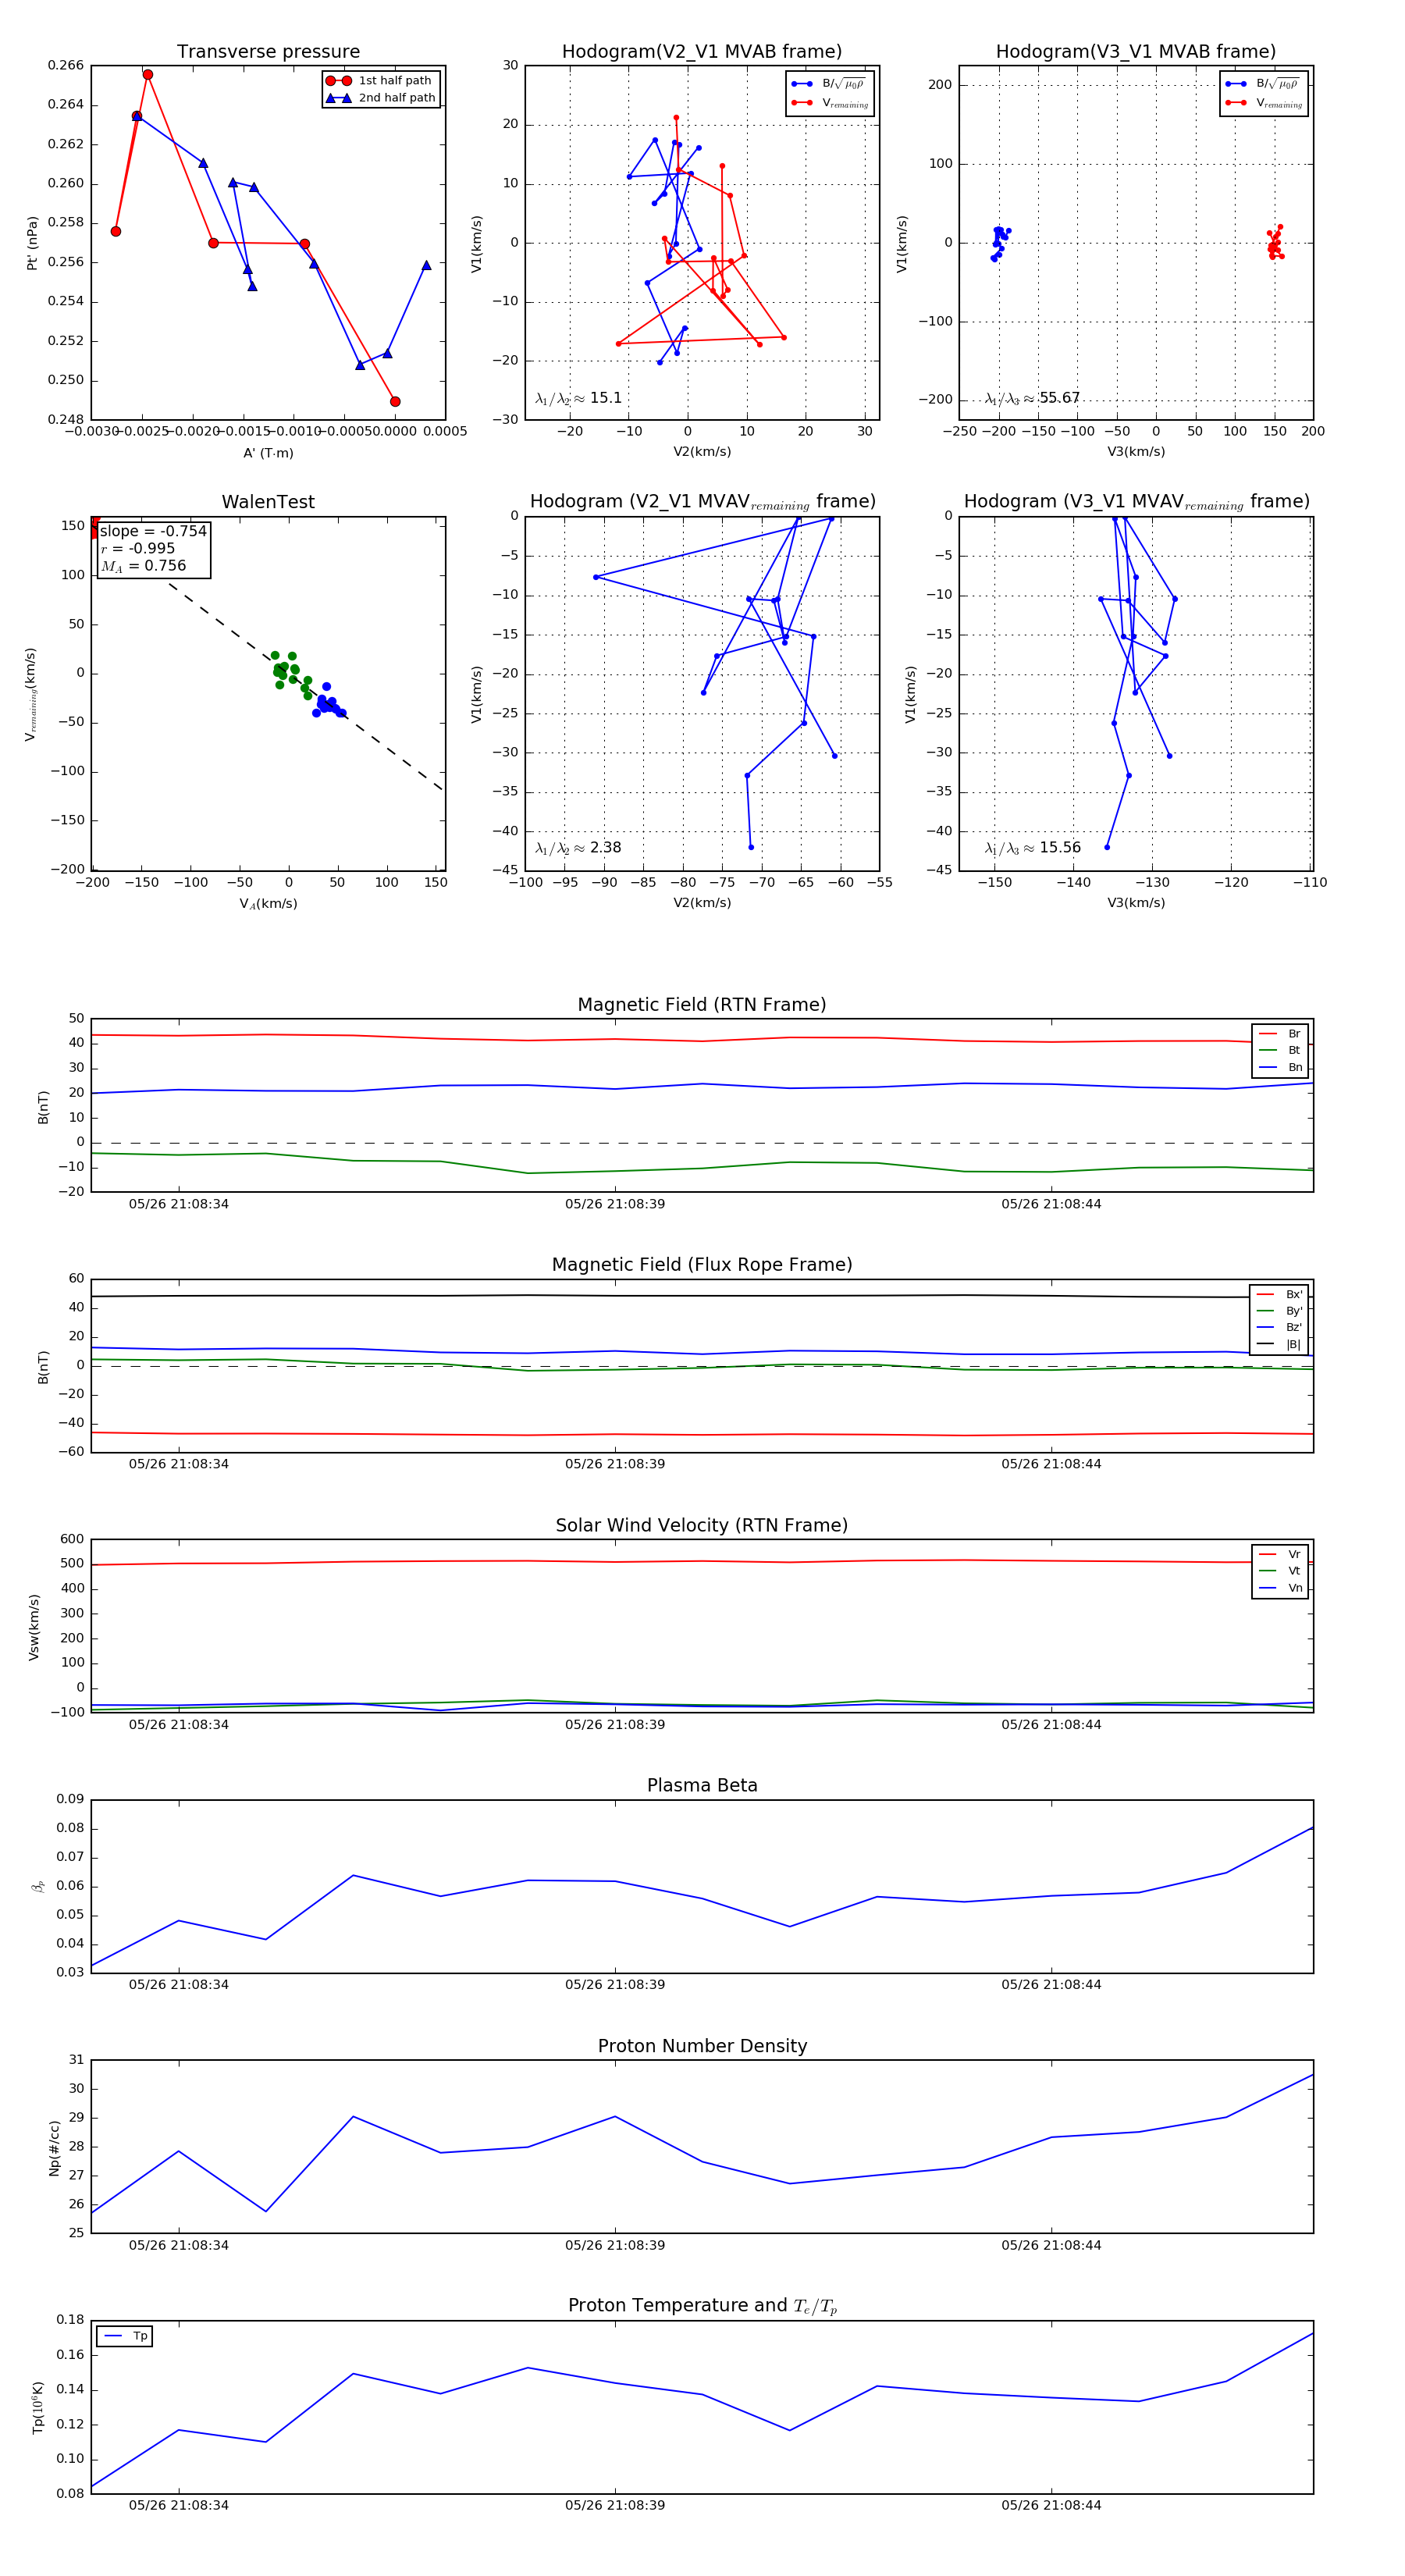Click the 'Magnetic Field (Flux Rope Frame)' title

tap(702, 1265)
